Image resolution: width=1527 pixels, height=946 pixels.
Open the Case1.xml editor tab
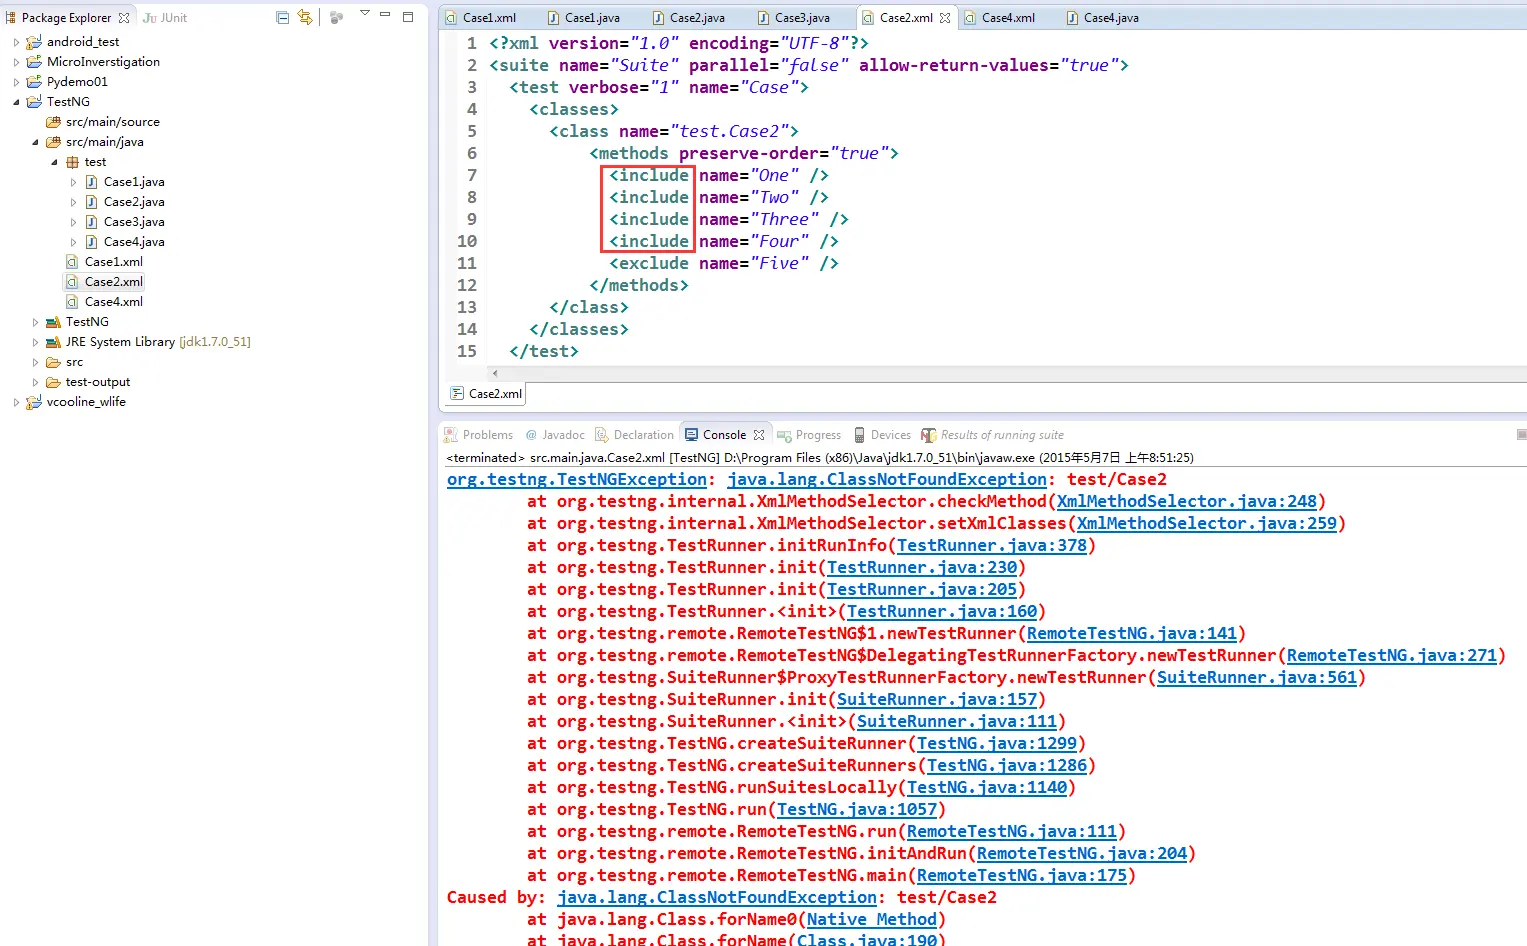point(480,18)
